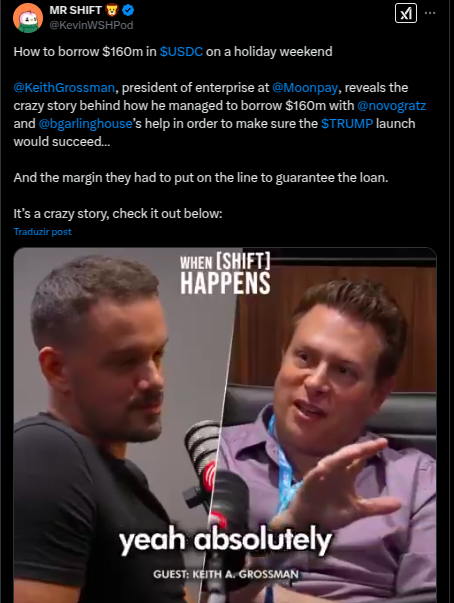
Task: Open the MR SHIFT display name
Action: (75, 10)
